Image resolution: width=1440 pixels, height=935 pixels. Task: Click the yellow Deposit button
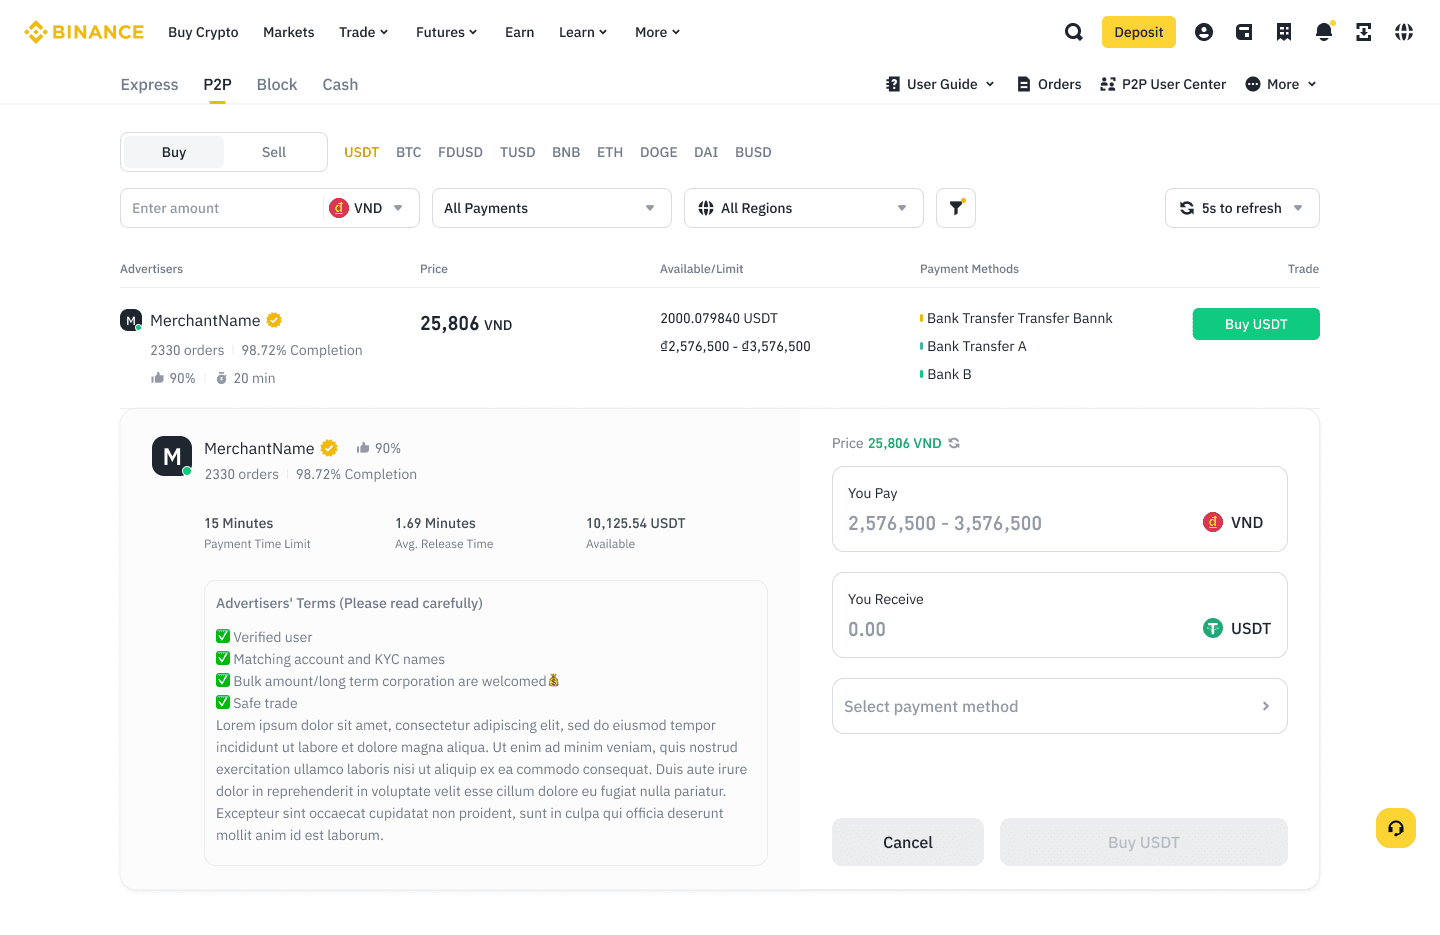pyautogui.click(x=1139, y=32)
